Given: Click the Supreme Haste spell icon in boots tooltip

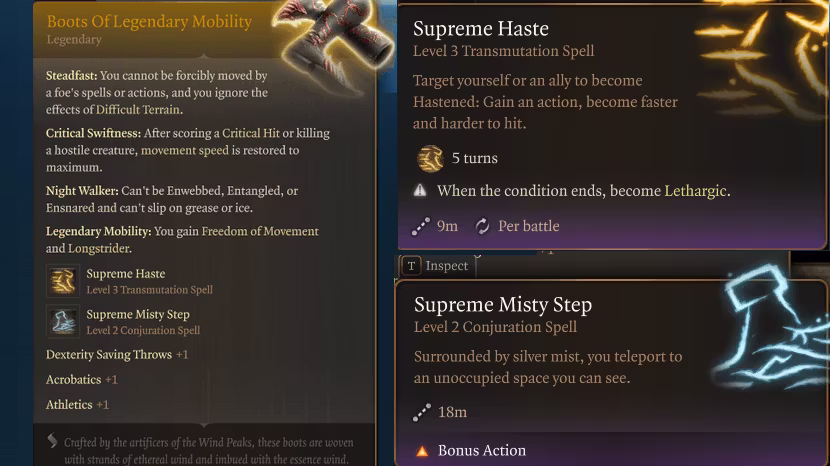Looking at the screenshot, I should (x=64, y=281).
